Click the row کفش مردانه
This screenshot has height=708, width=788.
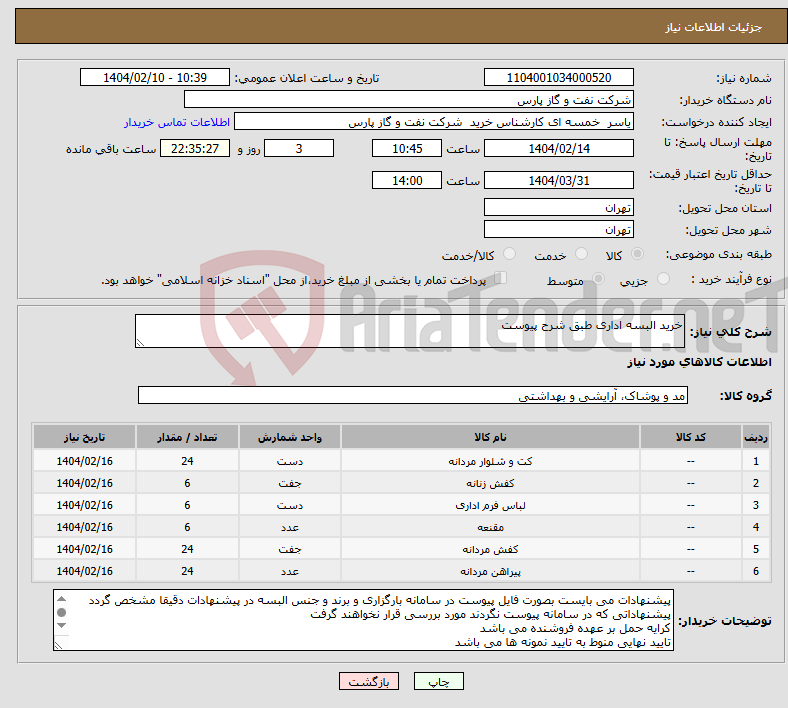[402, 549]
